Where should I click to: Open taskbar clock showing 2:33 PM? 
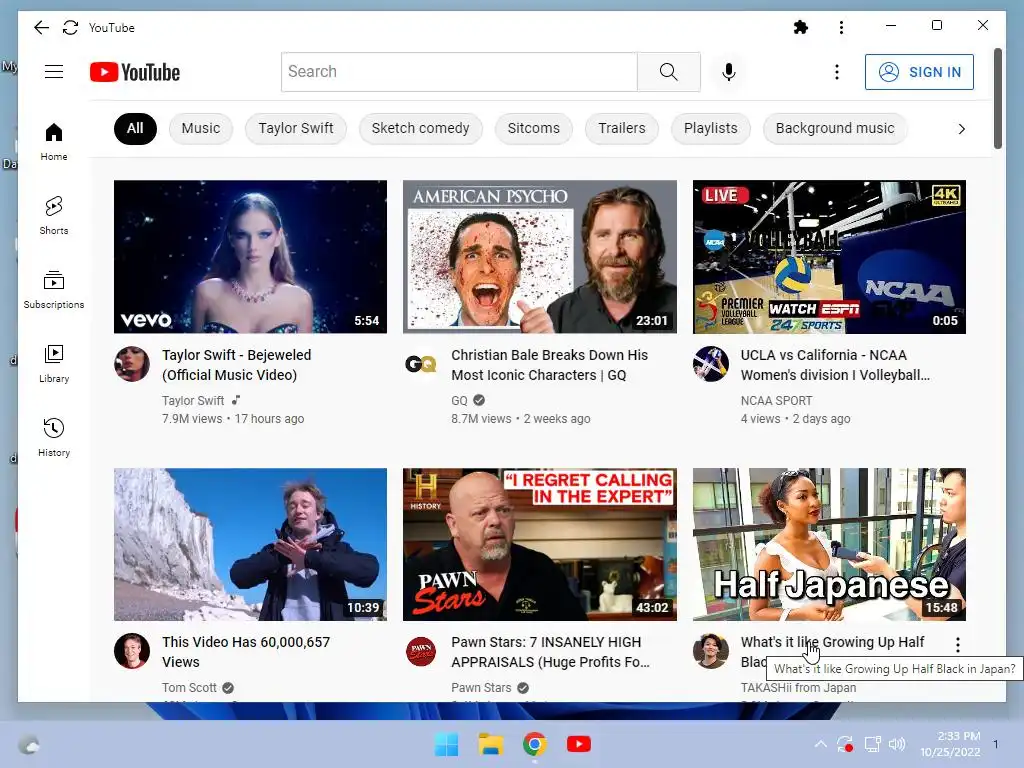(950, 744)
